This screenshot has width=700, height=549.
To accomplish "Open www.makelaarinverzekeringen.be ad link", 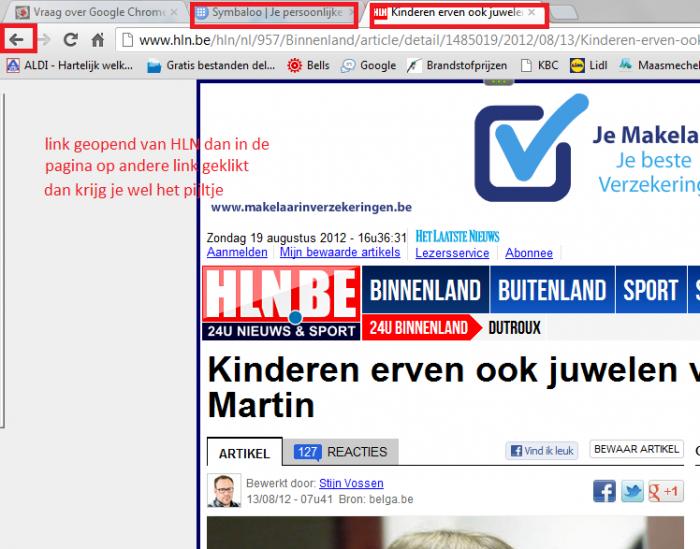I will [x=311, y=208].
